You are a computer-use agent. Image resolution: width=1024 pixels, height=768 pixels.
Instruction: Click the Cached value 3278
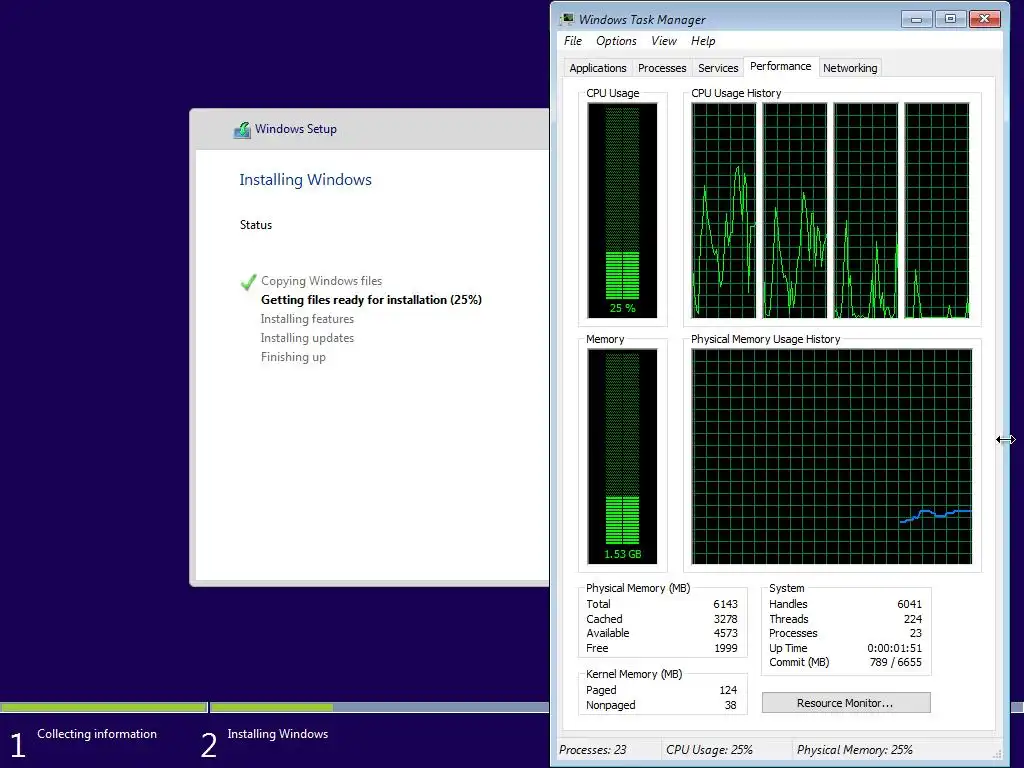(725, 618)
